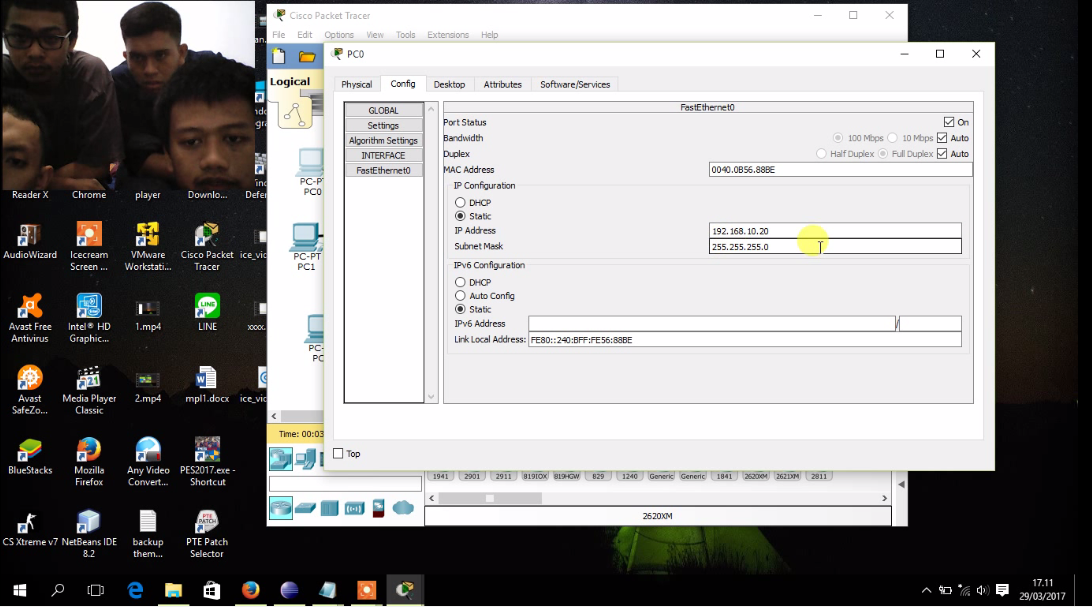1092x607 pixels.
Task: Click the MAC Address field
Action: [x=841, y=170]
